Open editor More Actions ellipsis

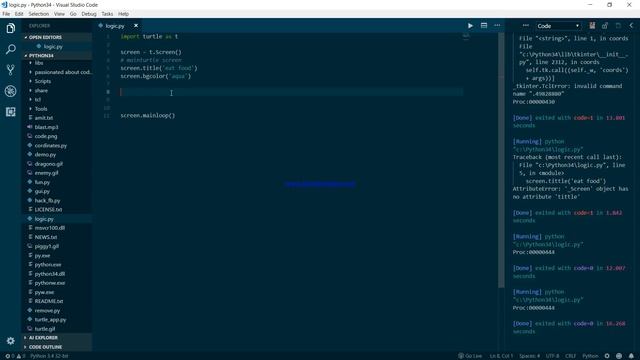coord(497,25)
